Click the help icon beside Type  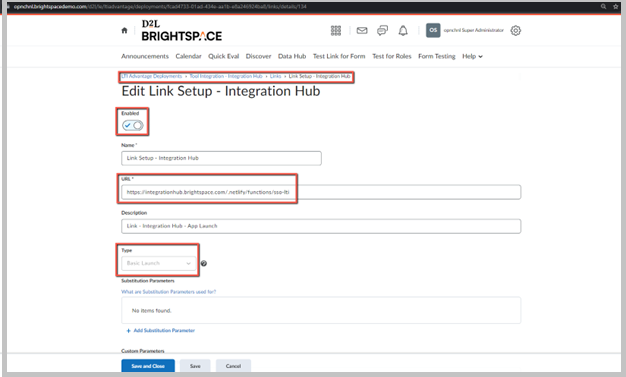point(204,263)
